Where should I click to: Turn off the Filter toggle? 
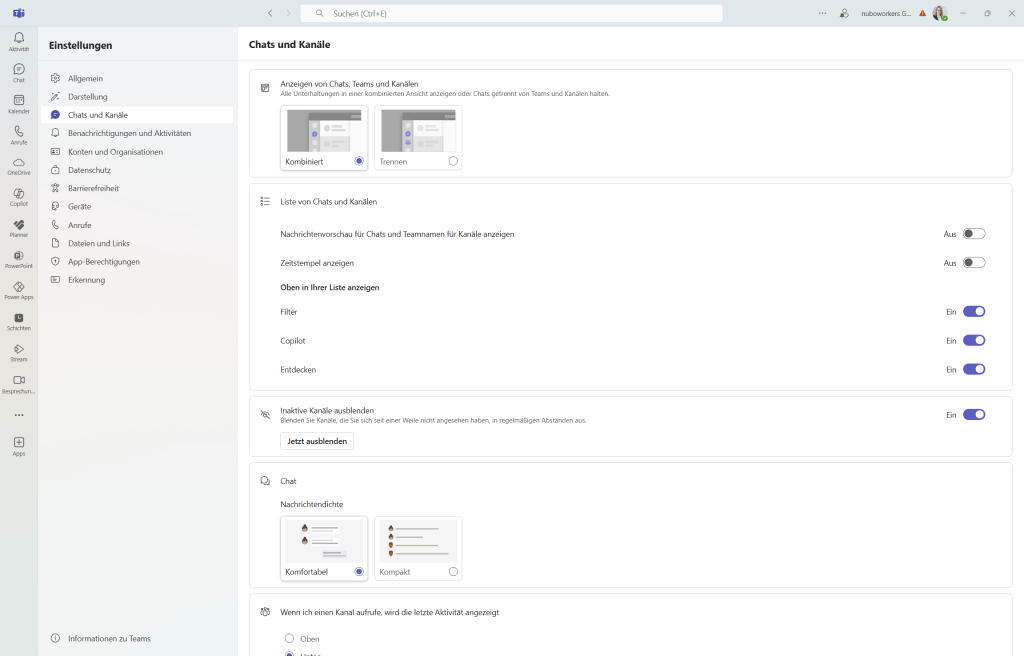[974, 312]
